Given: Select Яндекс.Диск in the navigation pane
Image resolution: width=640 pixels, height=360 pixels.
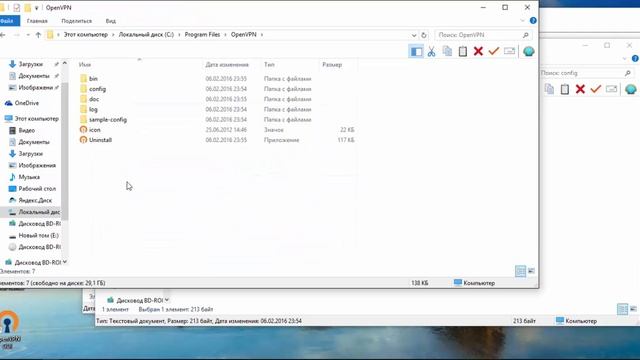Looking at the screenshot, I should pyautogui.click(x=35, y=200).
